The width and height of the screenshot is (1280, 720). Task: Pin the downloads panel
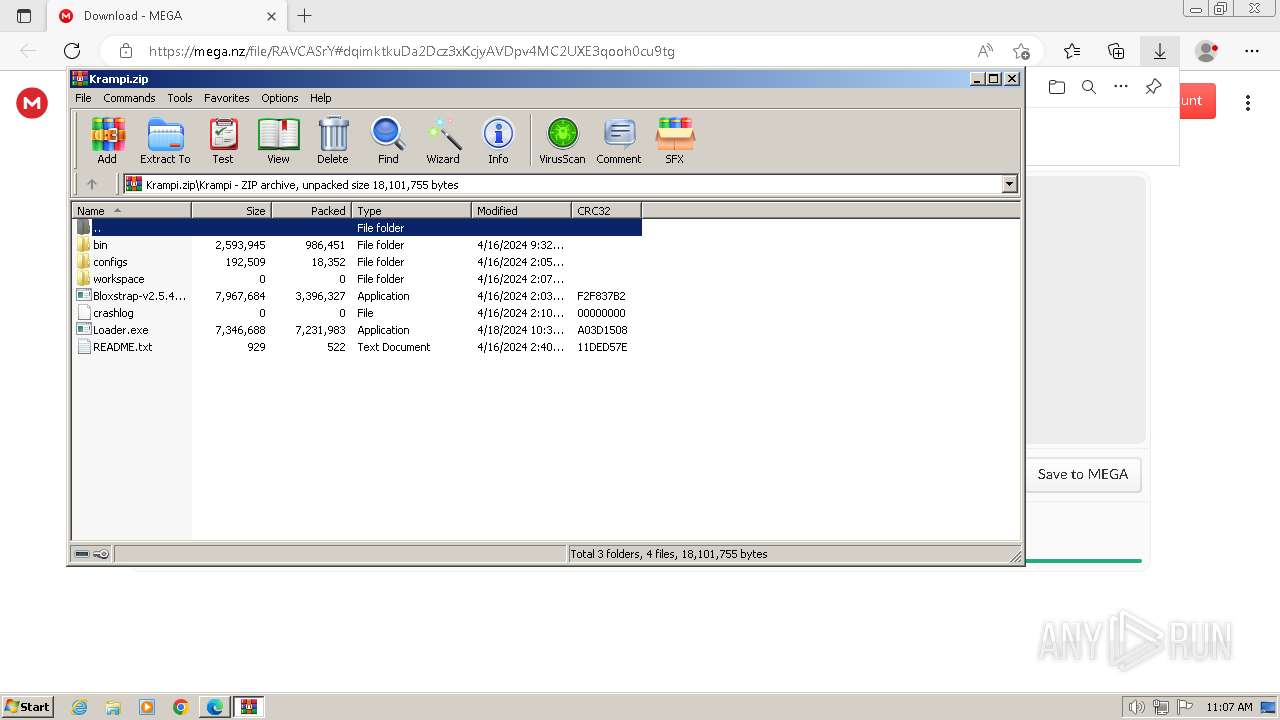[x=1153, y=87]
